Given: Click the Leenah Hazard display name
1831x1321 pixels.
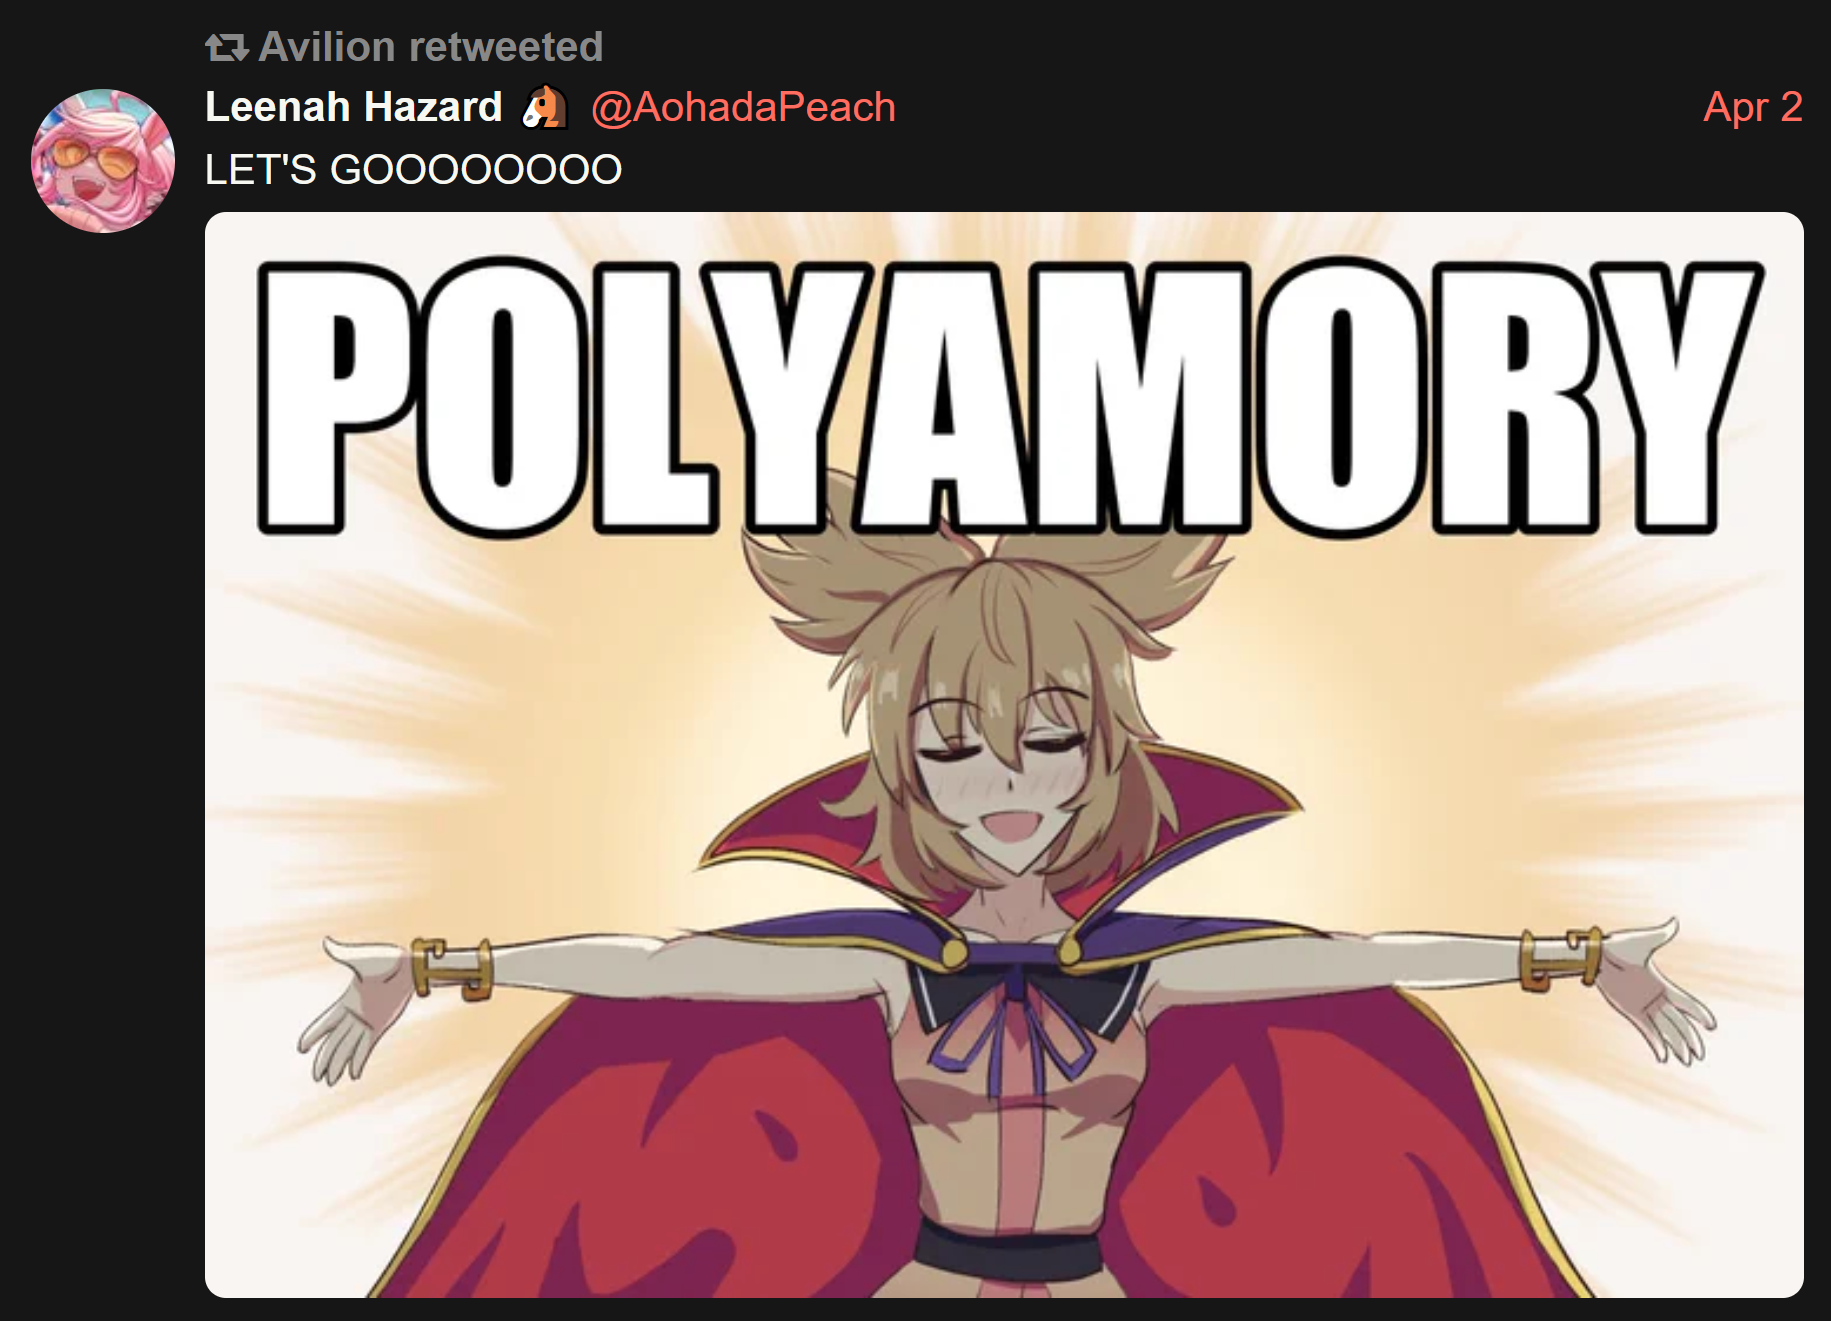Looking at the screenshot, I should pyautogui.click(x=353, y=107).
